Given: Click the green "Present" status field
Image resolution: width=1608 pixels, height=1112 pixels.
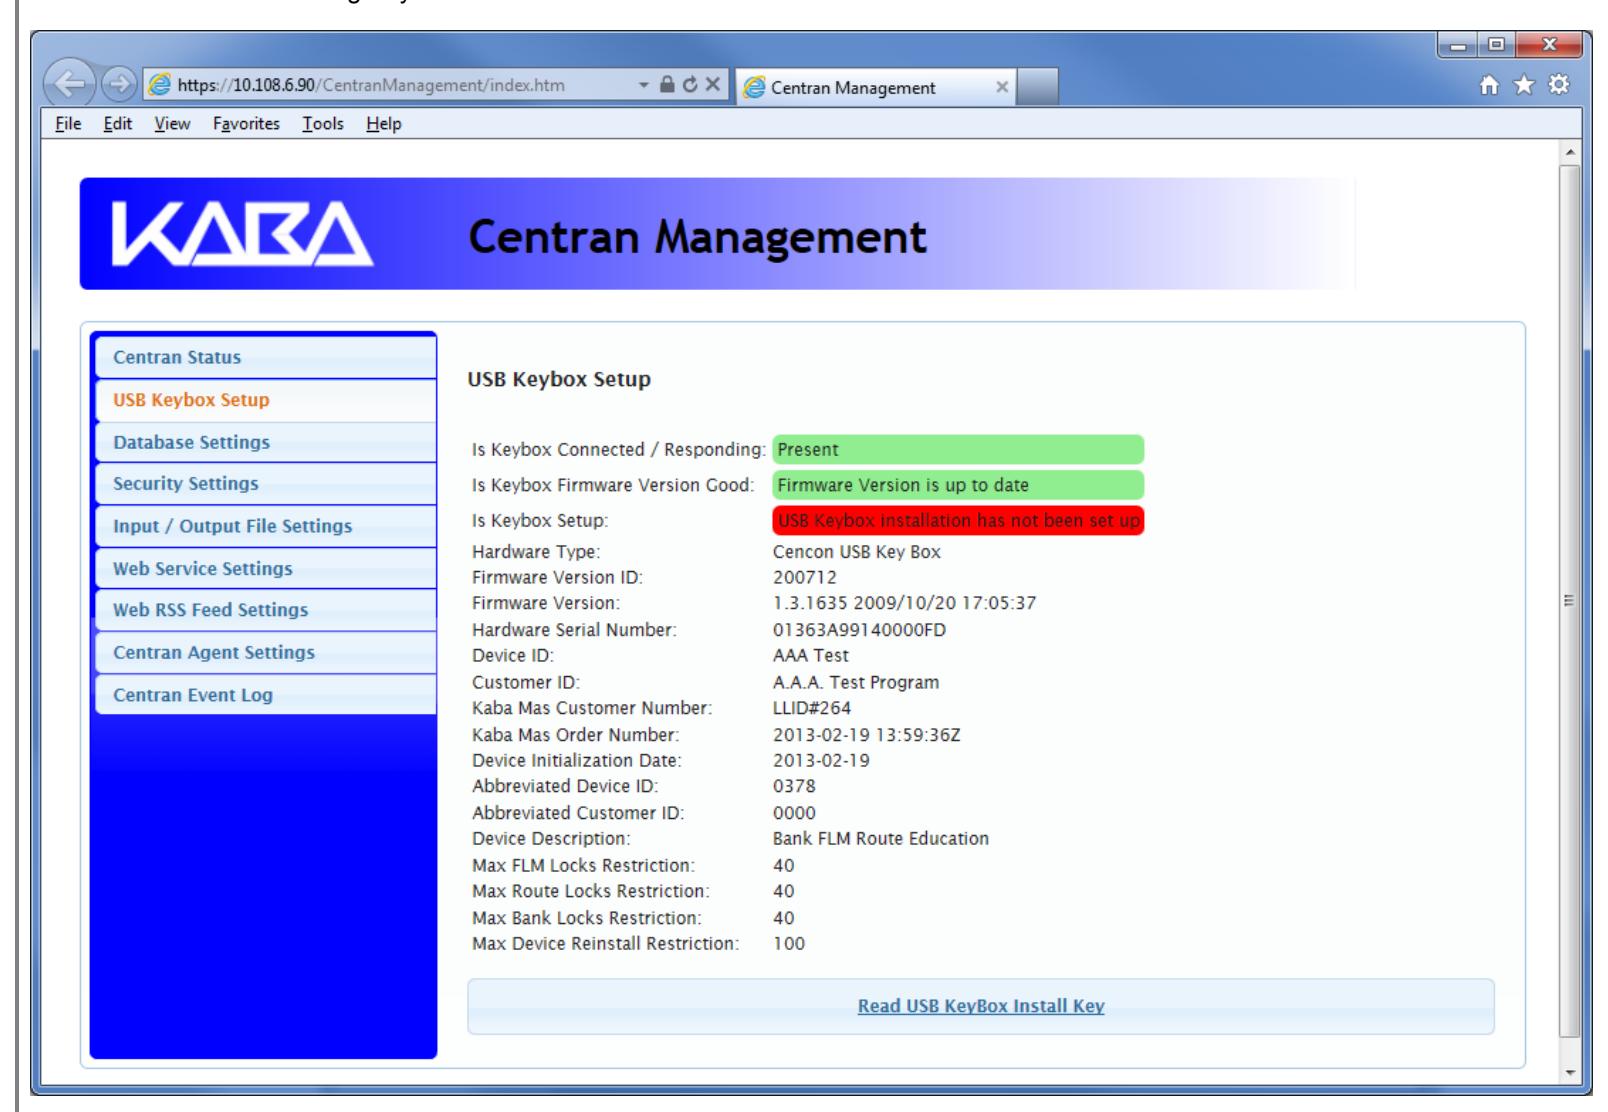Looking at the screenshot, I should (958, 450).
